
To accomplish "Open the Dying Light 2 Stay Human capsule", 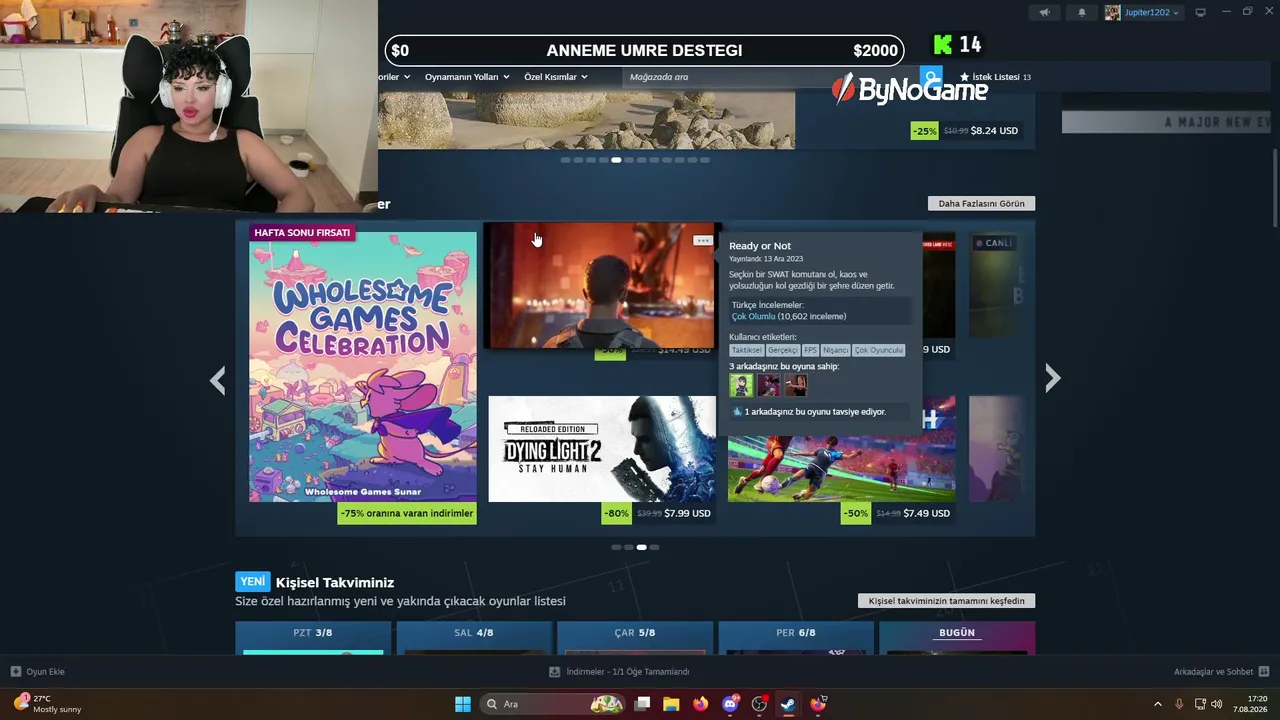I will click(x=602, y=449).
